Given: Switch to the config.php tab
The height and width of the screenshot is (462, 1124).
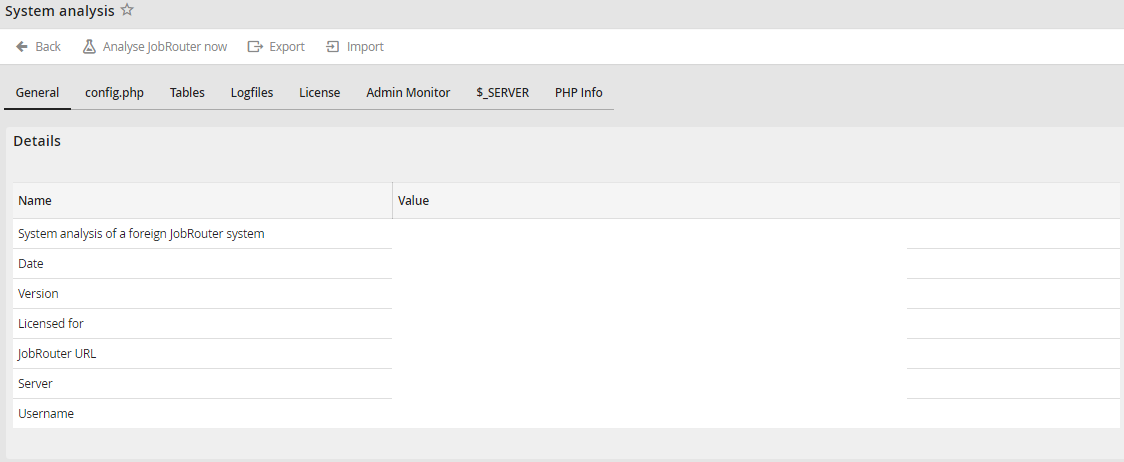Looking at the screenshot, I should pos(115,93).
